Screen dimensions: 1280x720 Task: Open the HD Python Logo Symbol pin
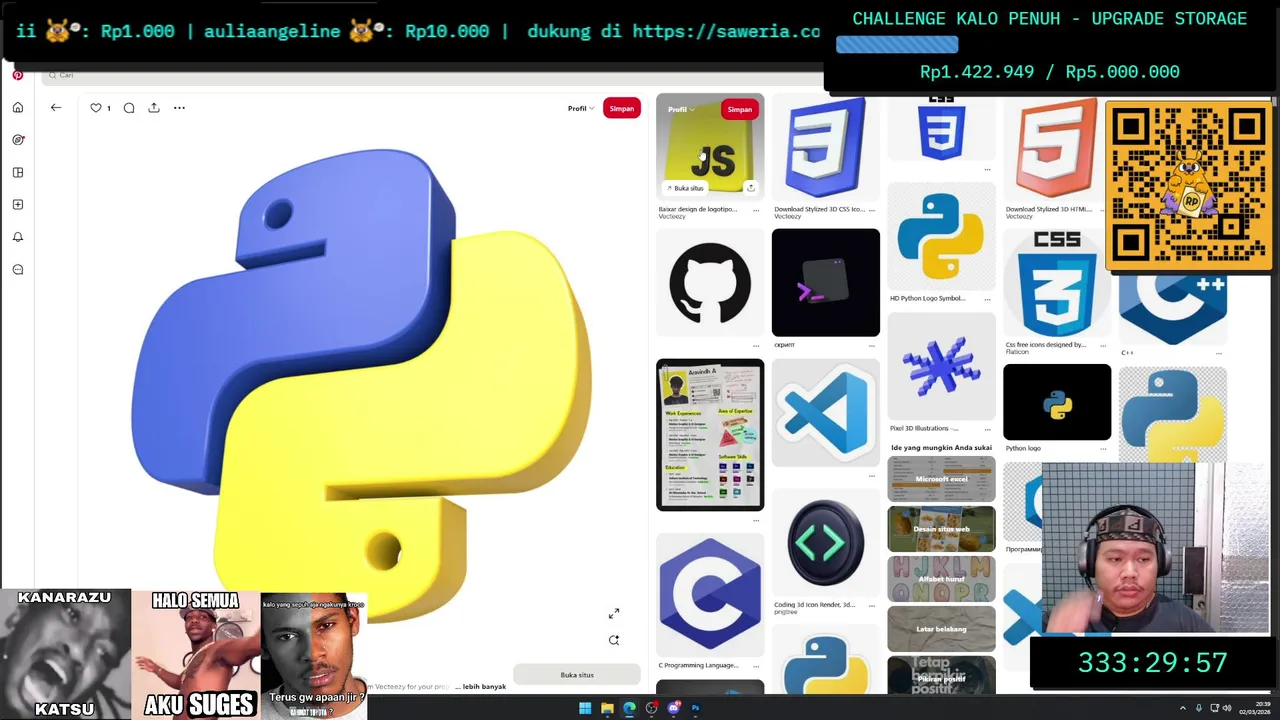[942, 236]
